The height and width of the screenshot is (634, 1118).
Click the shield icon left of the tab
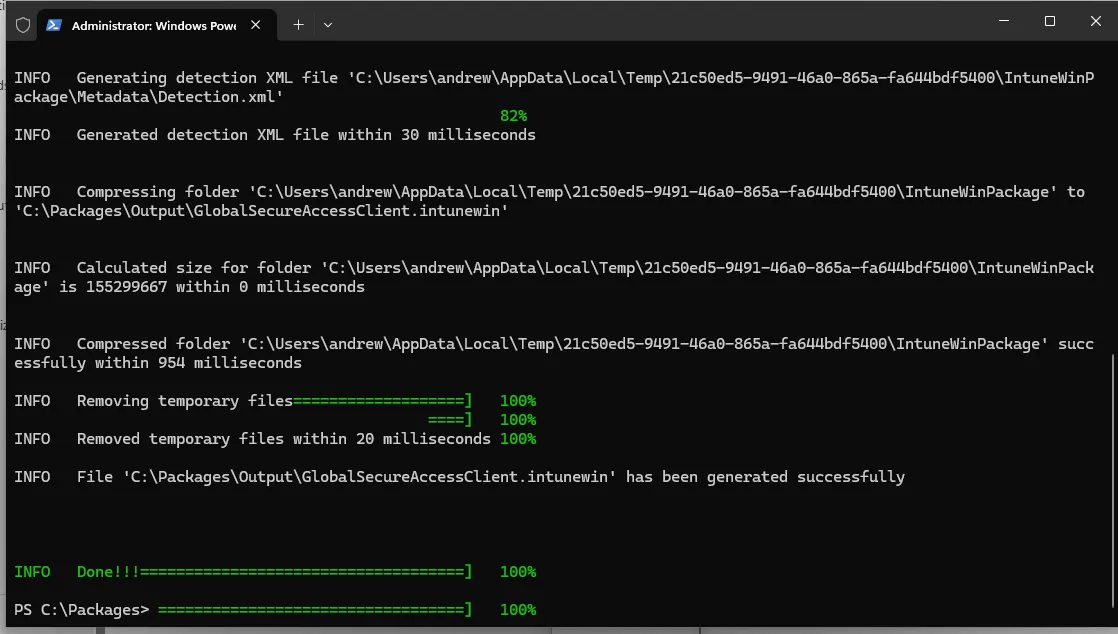tap(23, 25)
